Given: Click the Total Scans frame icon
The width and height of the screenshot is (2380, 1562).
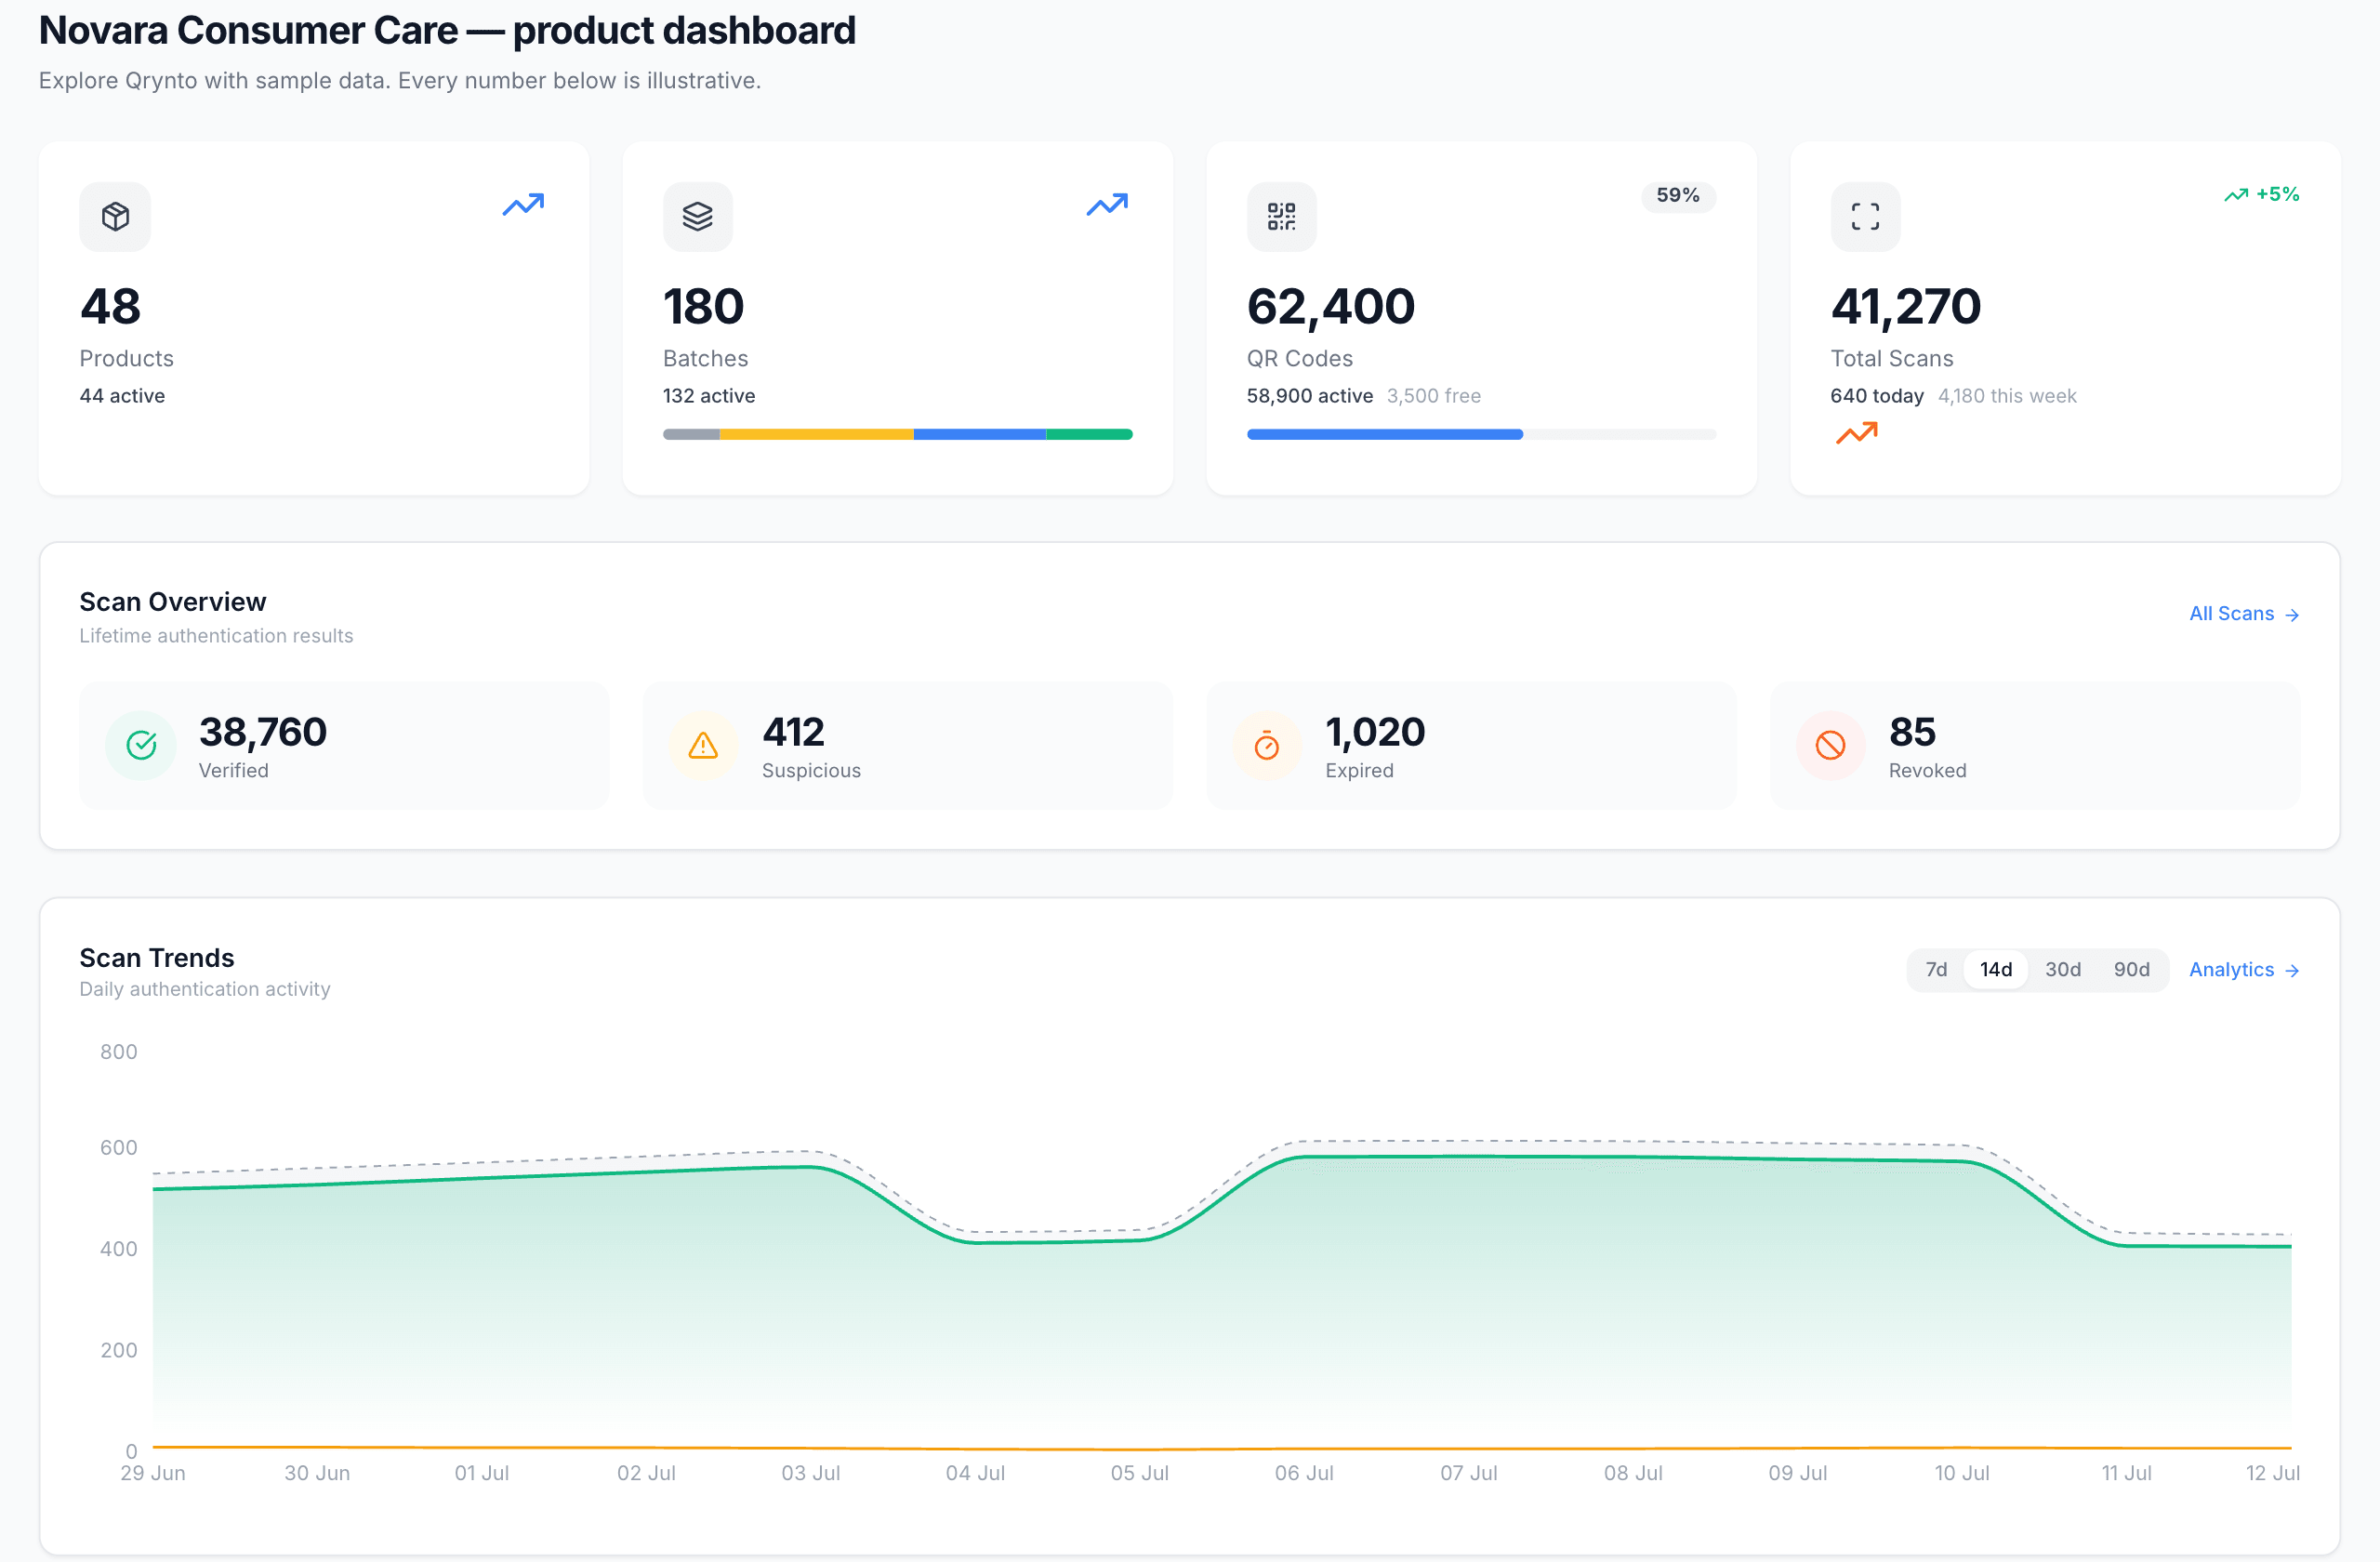Looking at the screenshot, I should [1865, 216].
